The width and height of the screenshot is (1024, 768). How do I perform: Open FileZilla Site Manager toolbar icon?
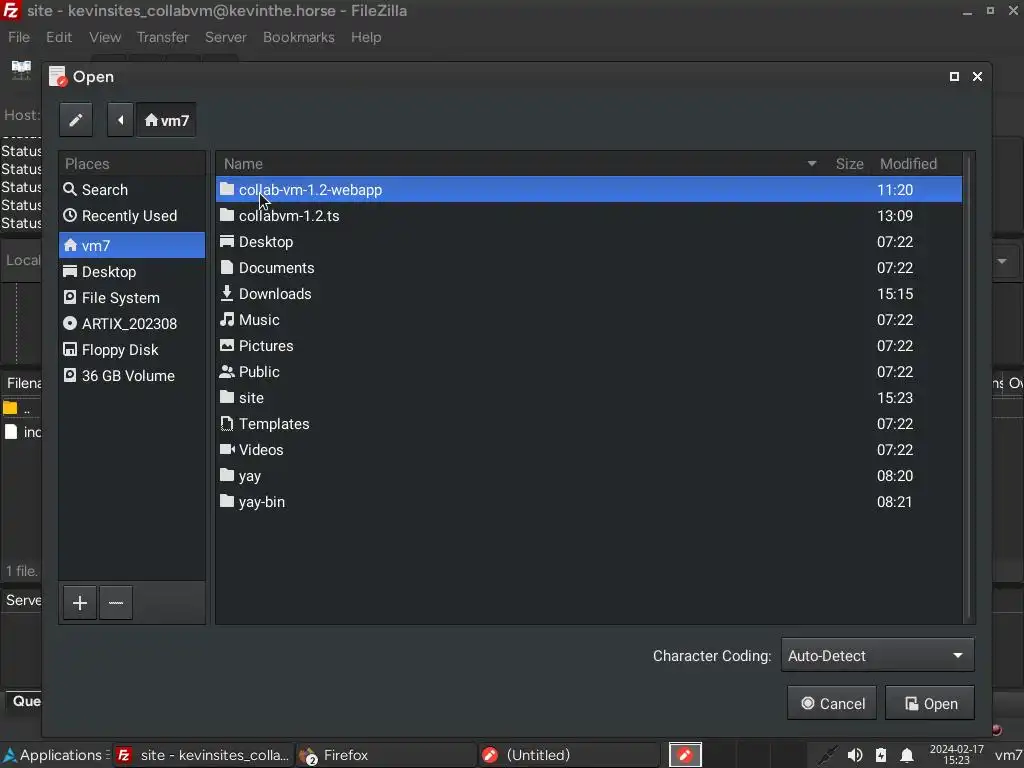coord(22,70)
